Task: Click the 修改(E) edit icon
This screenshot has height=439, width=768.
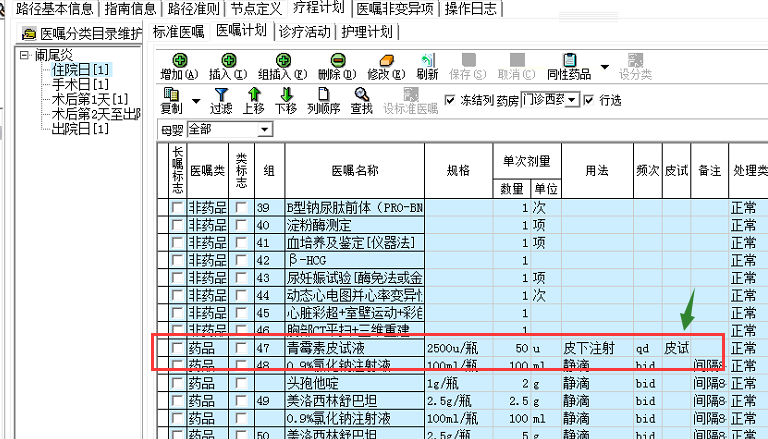Action: point(386,60)
